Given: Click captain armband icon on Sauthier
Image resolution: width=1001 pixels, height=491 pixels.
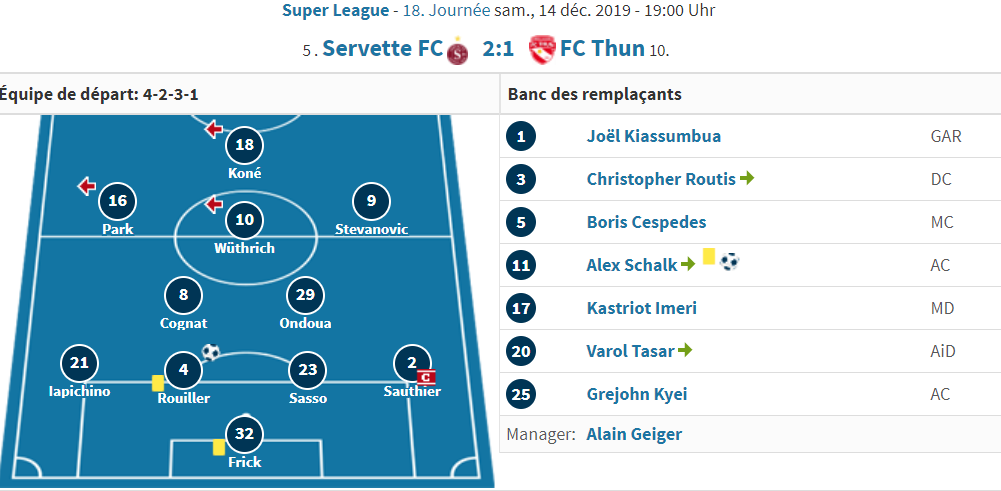Looking at the screenshot, I should pos(426,377).
